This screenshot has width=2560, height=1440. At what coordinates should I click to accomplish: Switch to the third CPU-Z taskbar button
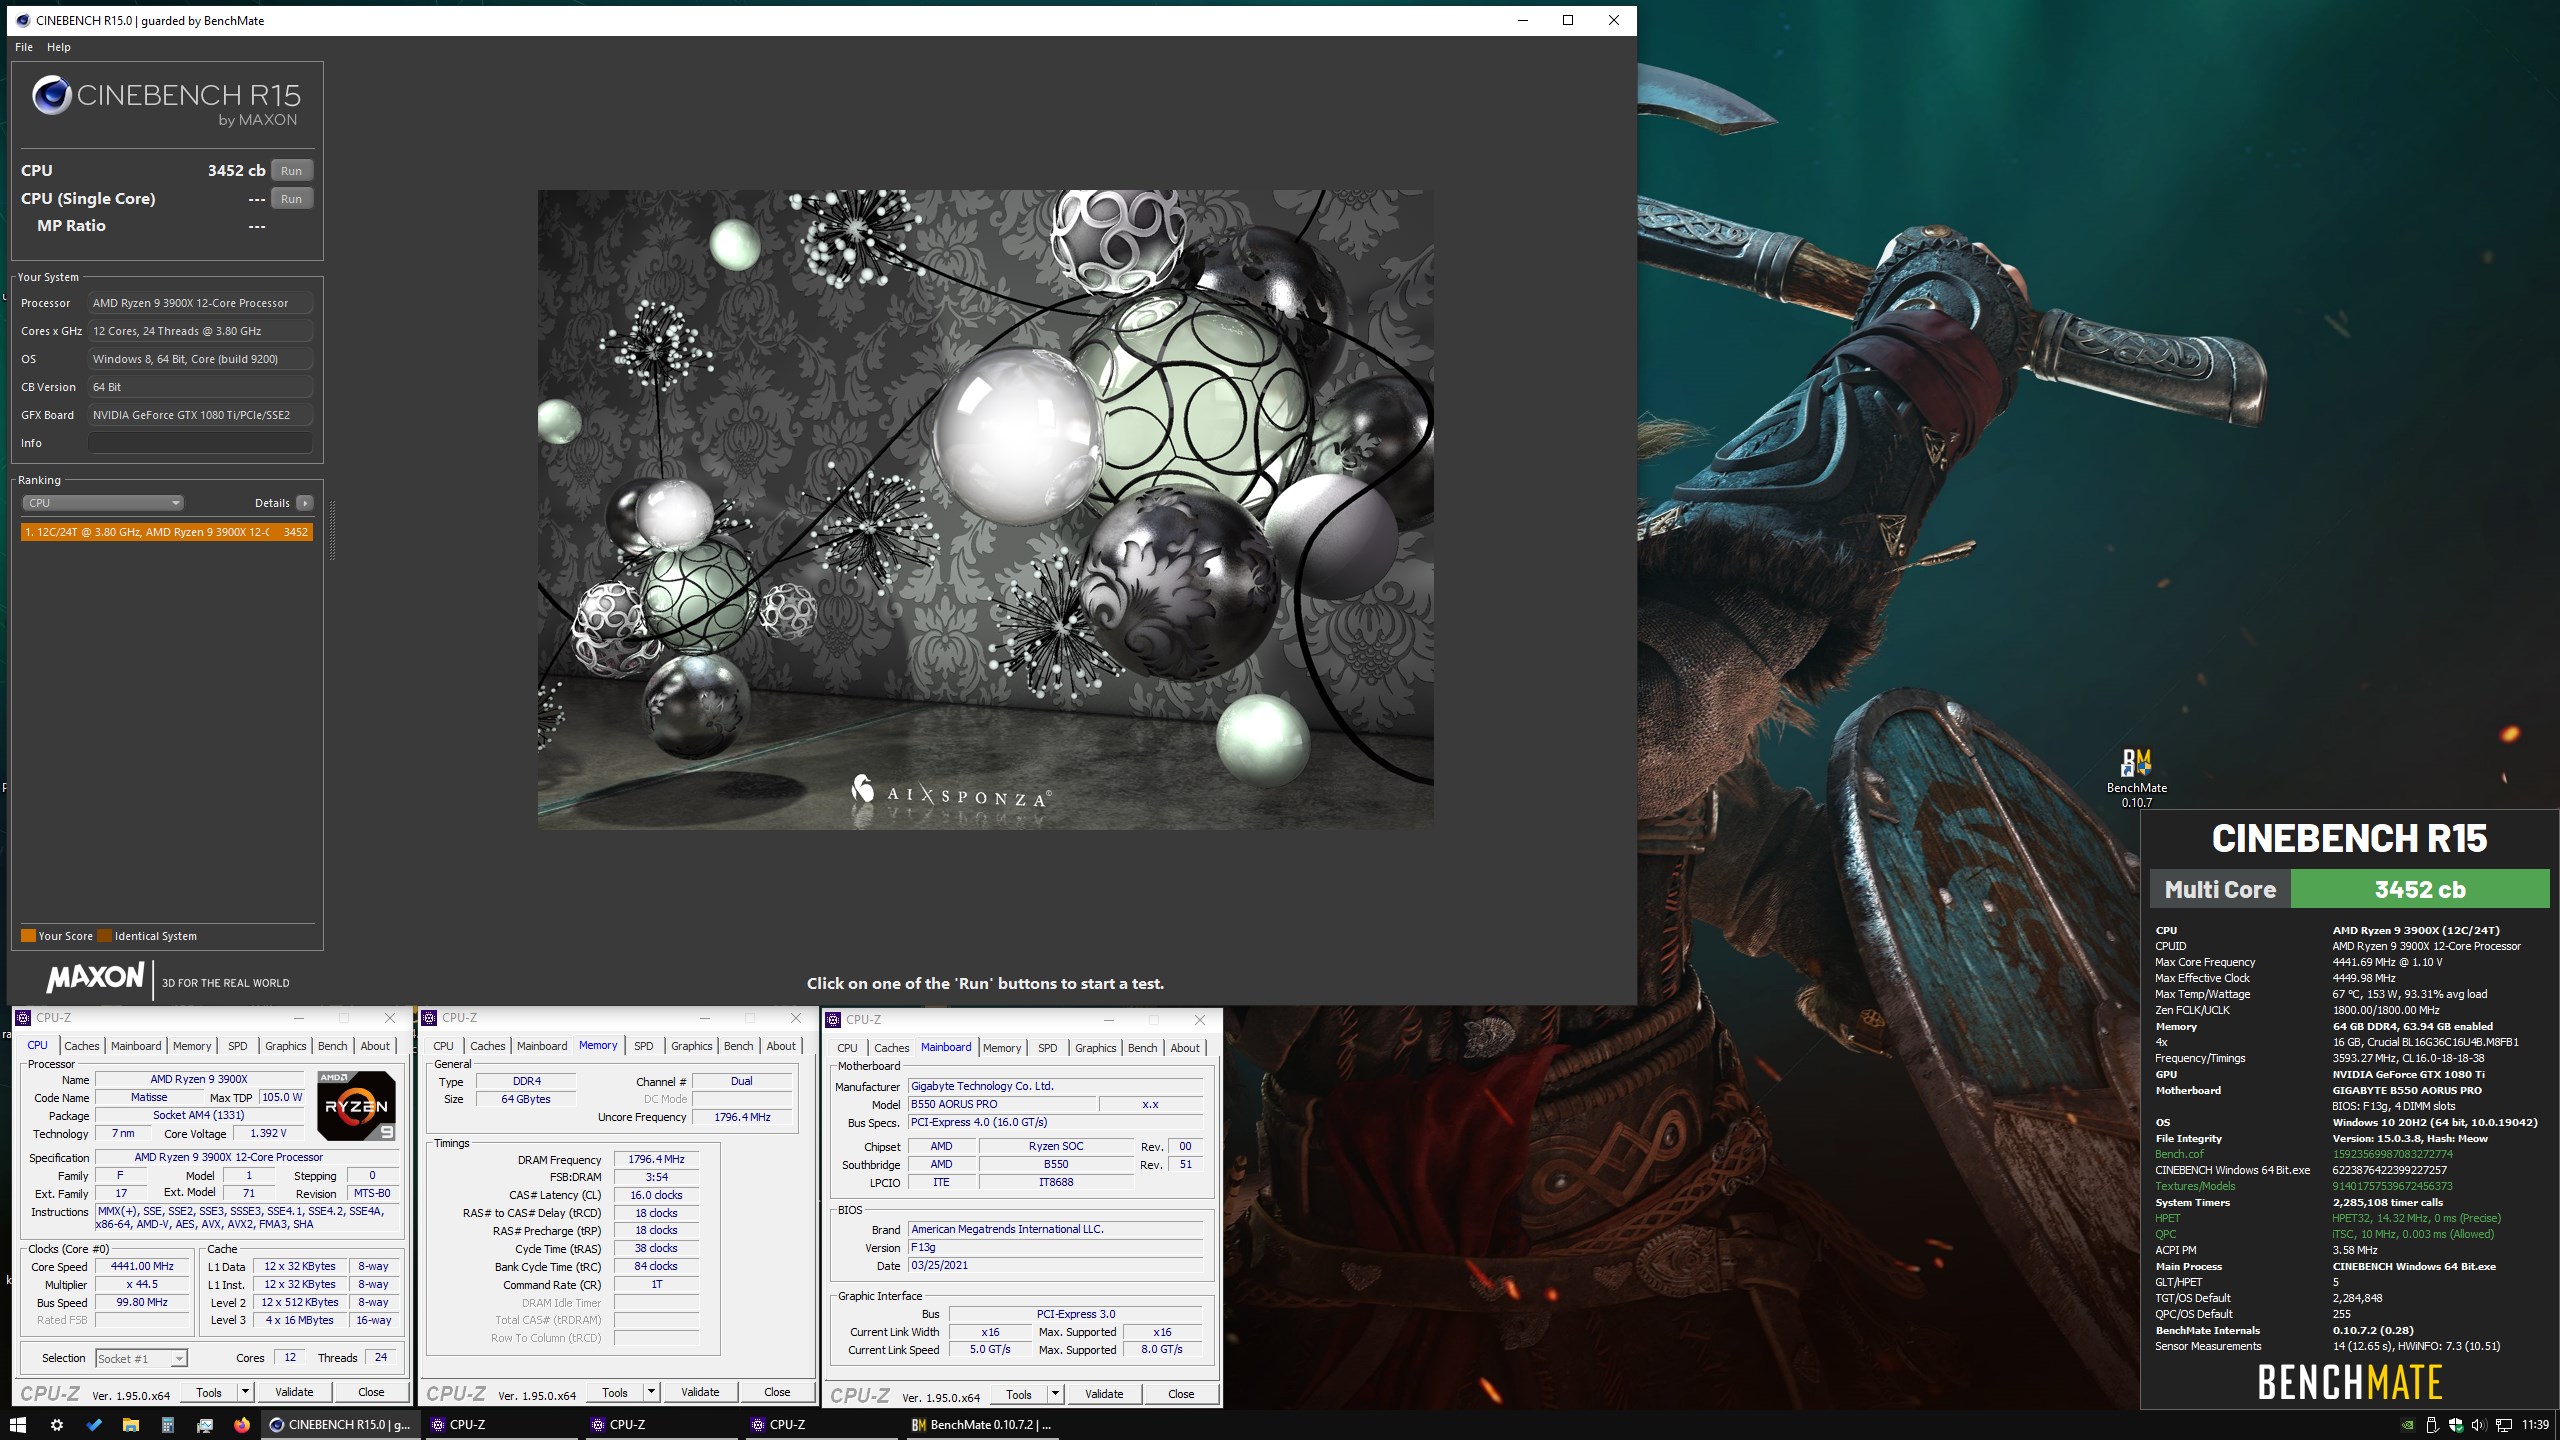point(820,1425)
